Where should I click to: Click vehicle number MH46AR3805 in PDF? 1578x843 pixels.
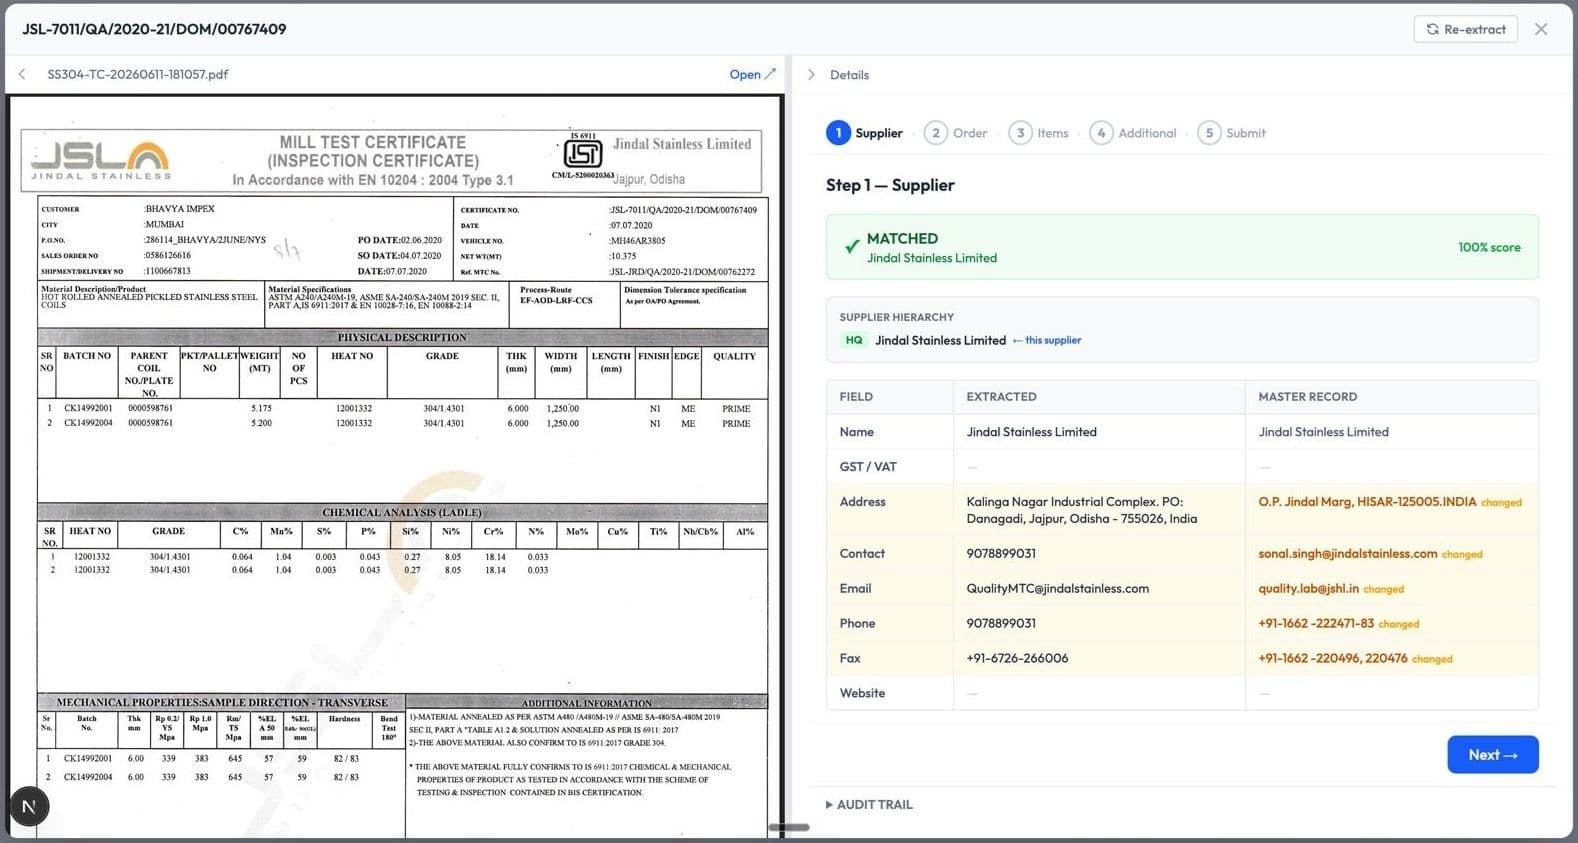pyautogui.click(x=637, y=241)
